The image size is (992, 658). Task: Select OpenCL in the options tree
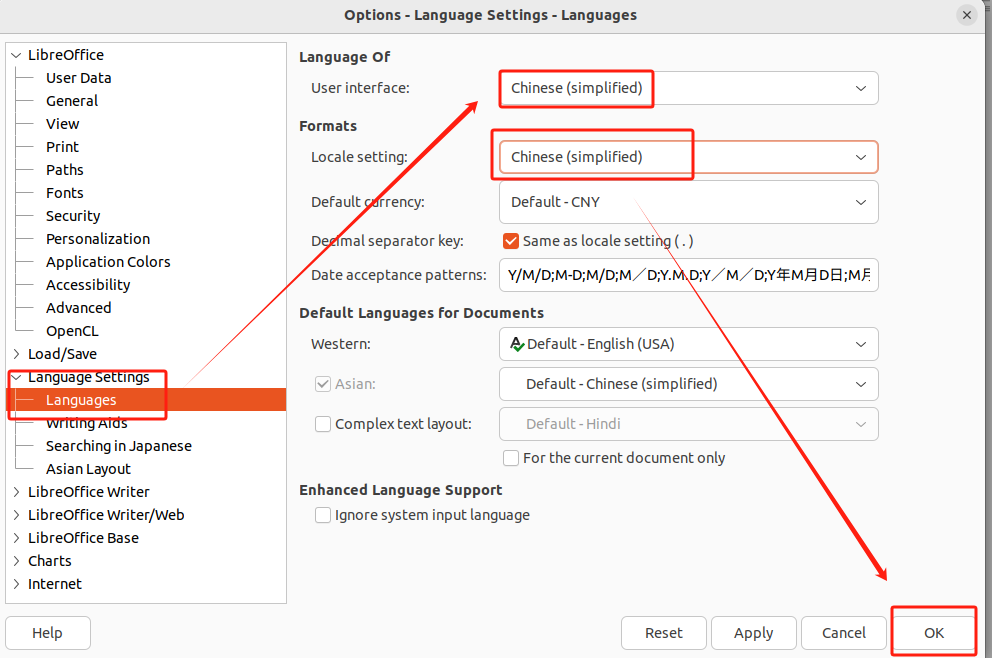[x=72, y=331]
